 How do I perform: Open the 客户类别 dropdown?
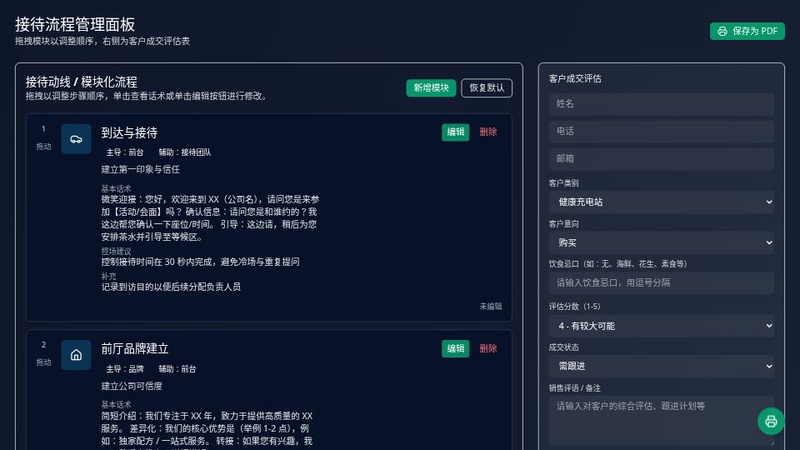point(661,202)
